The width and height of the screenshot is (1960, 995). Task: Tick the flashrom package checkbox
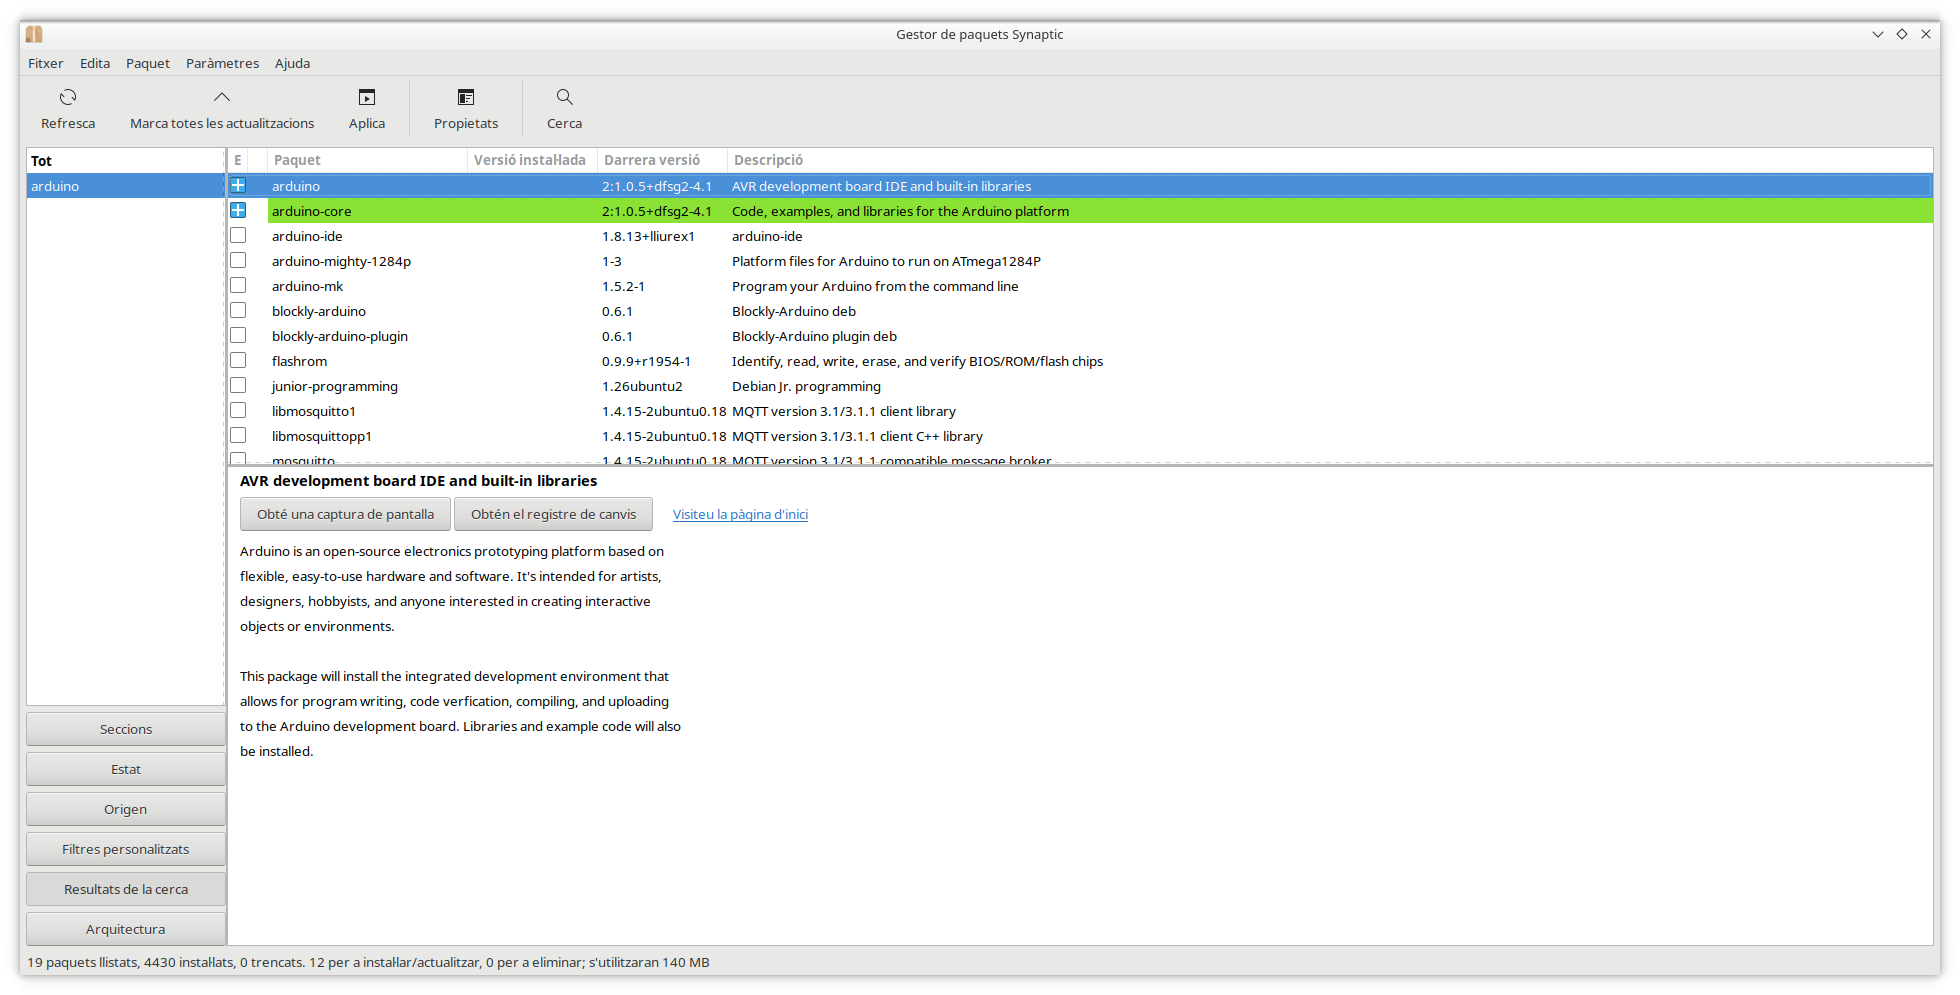point(238,361)
